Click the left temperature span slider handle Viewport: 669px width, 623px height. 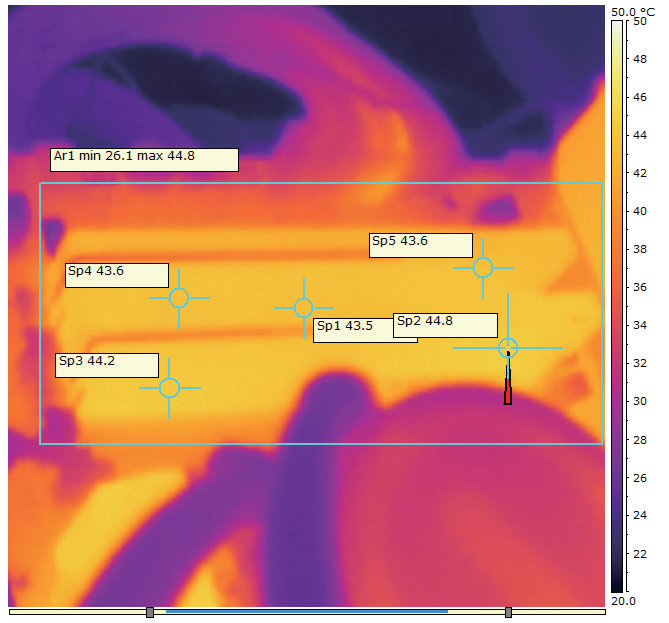coord(150,612)
